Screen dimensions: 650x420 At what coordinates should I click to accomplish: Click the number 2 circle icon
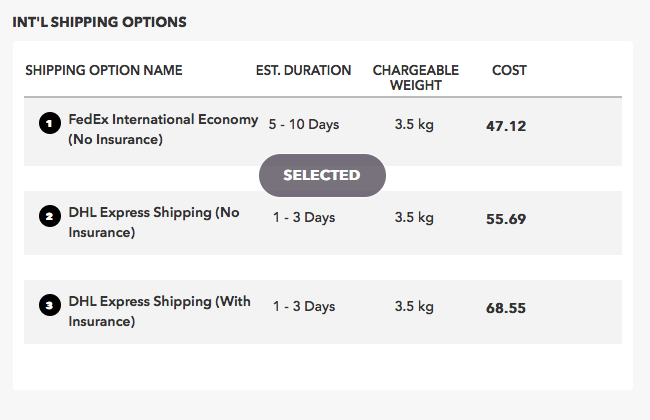pyautogui.click(x=50, y=216)
